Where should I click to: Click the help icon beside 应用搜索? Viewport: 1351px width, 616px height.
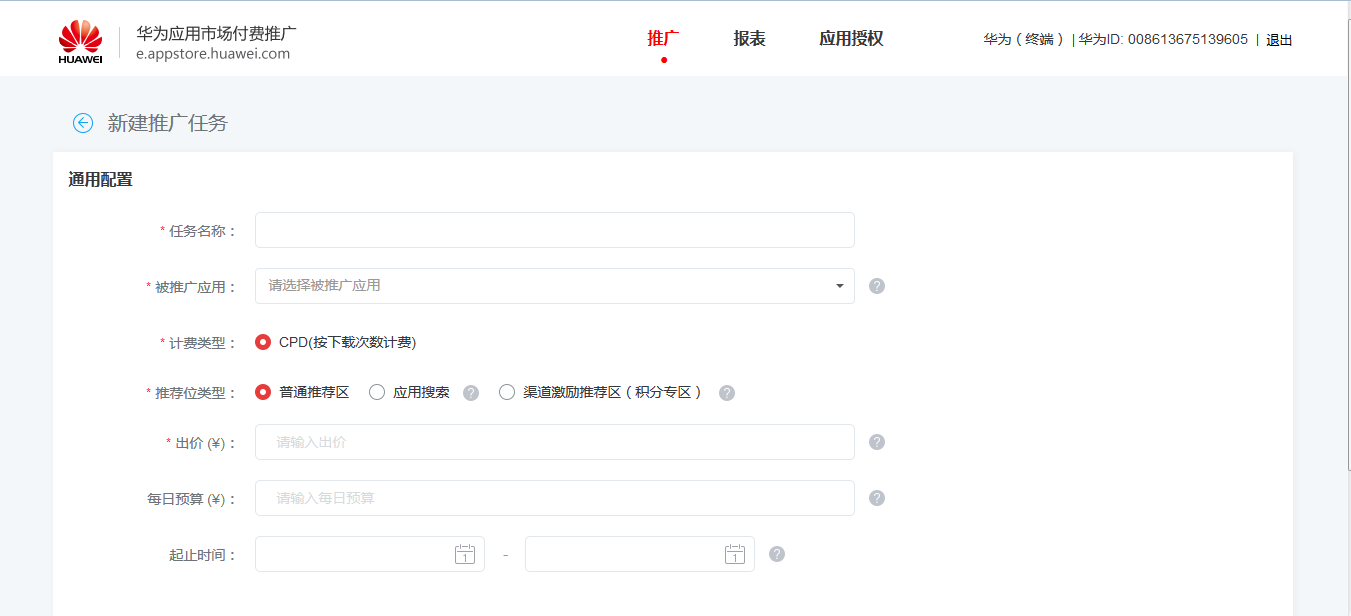click(470, 392)
